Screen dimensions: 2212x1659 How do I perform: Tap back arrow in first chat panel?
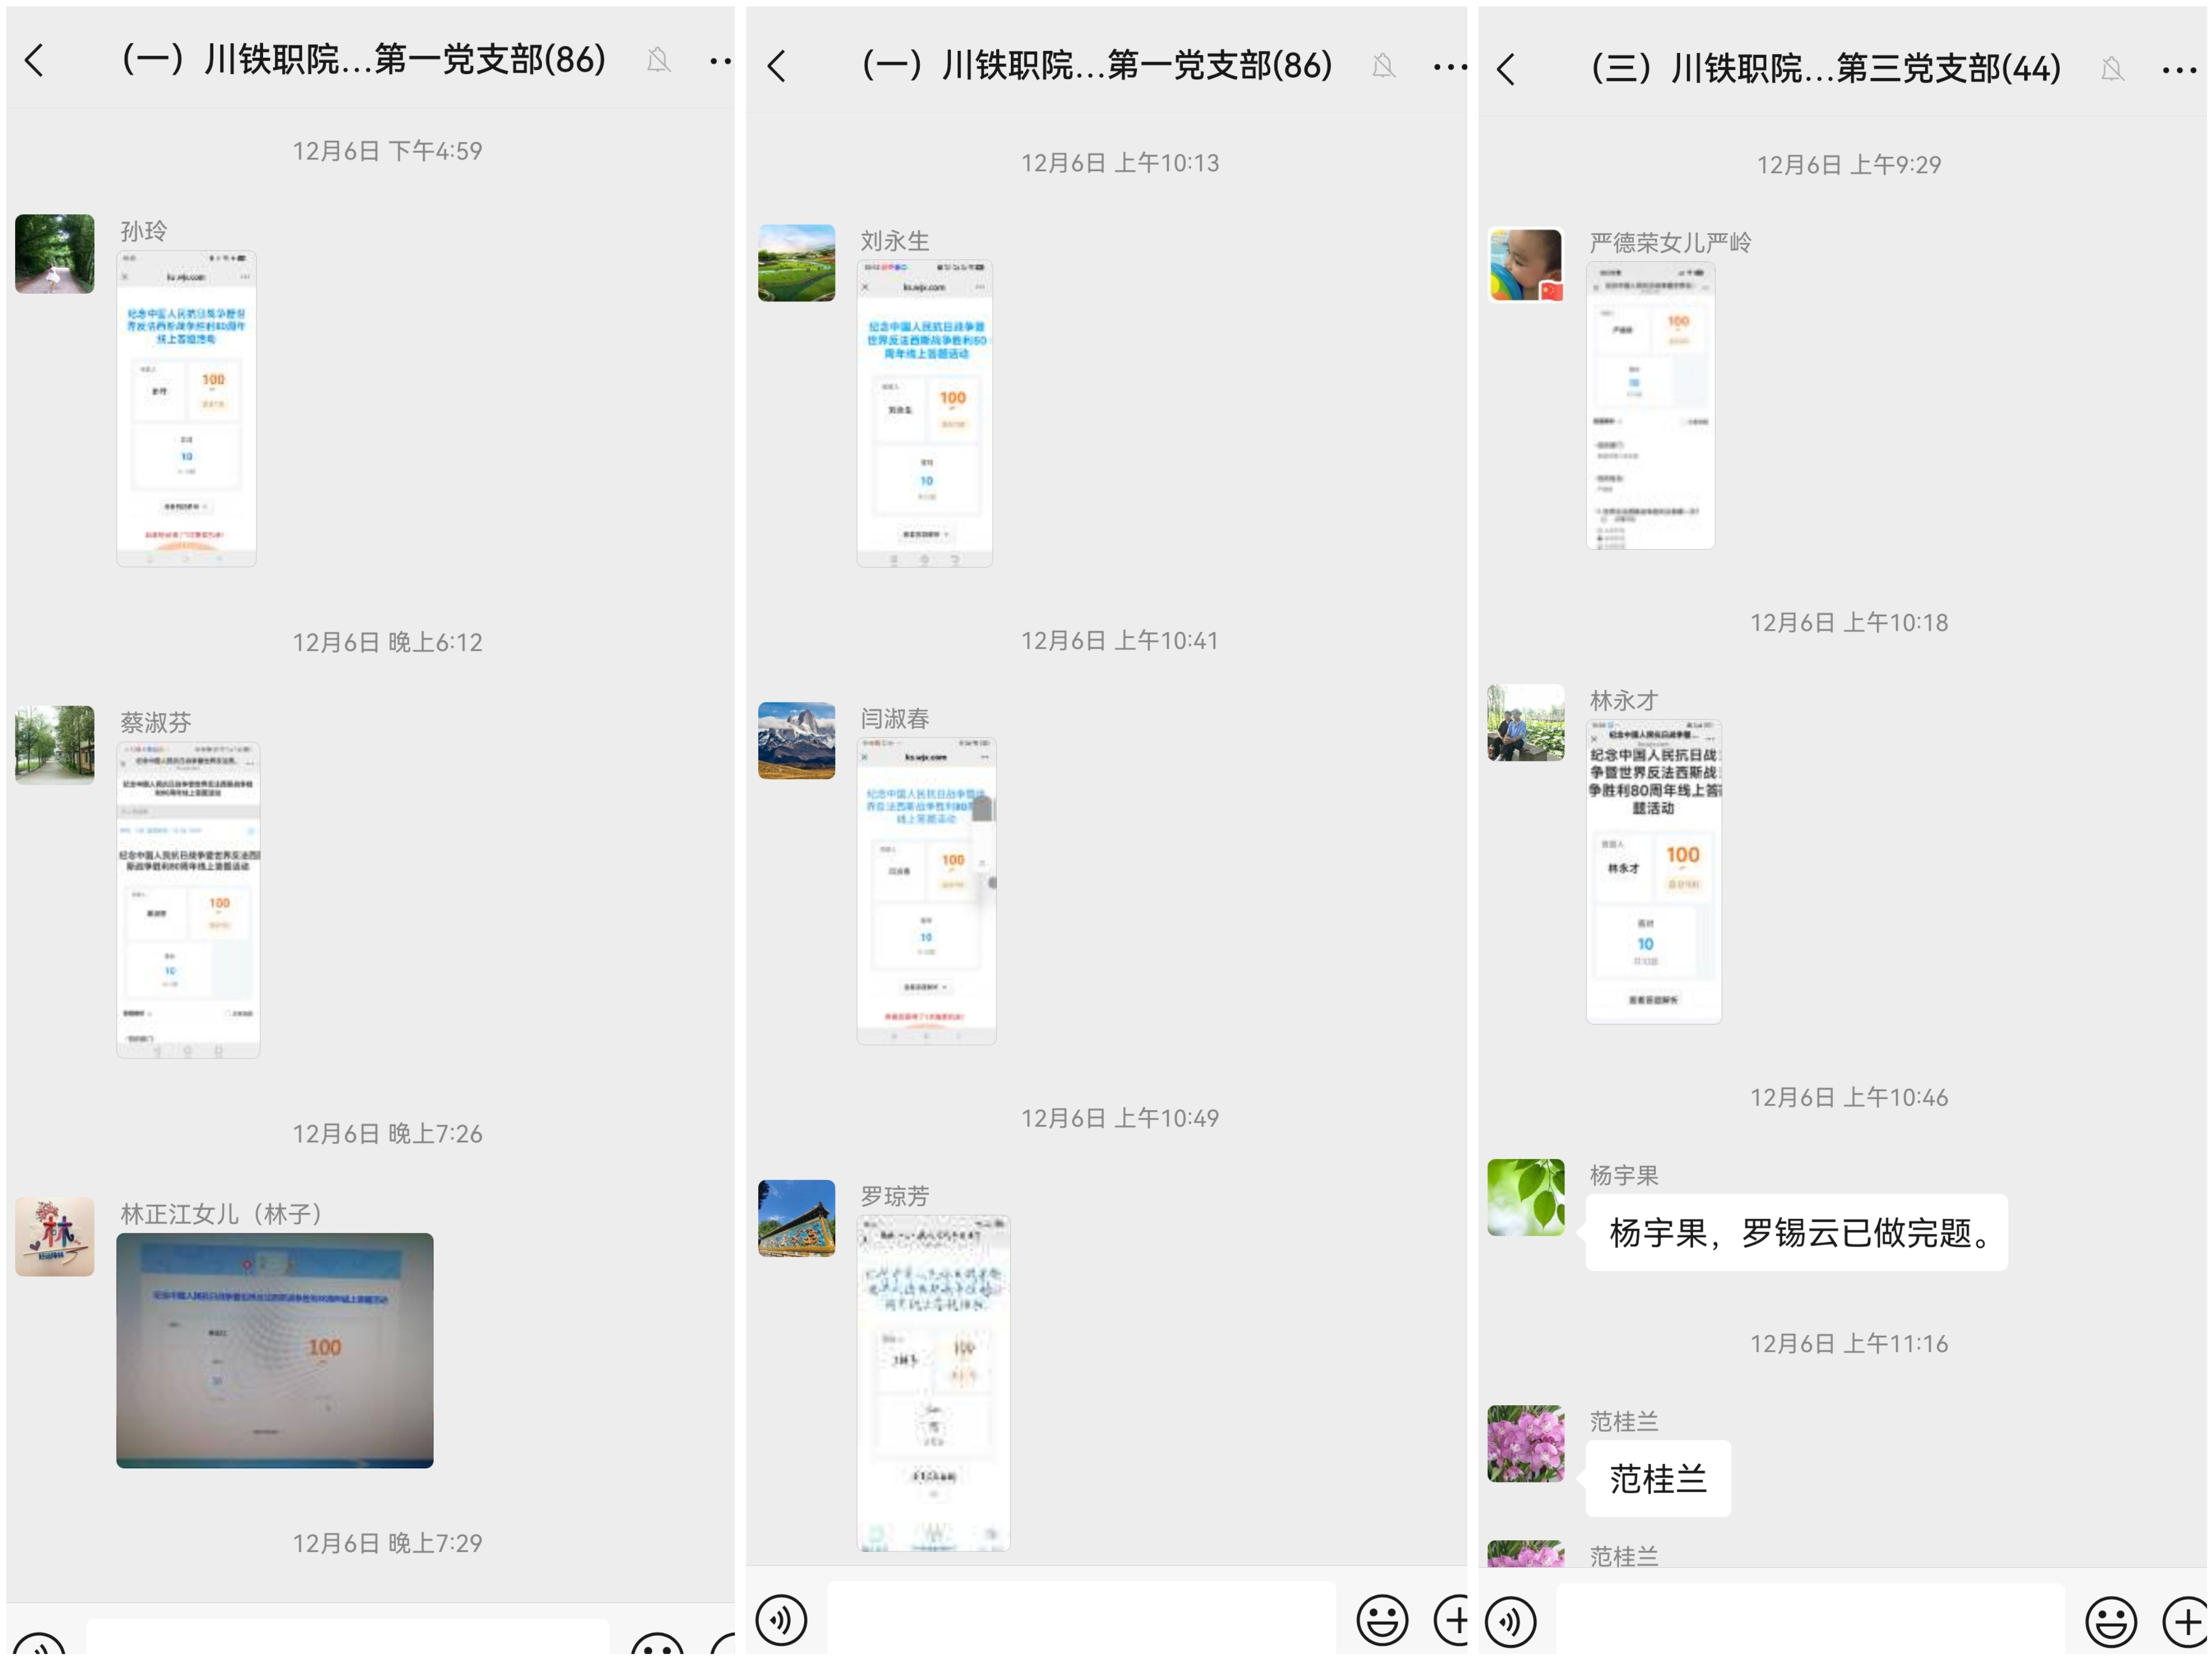click(x=35, y=60)
